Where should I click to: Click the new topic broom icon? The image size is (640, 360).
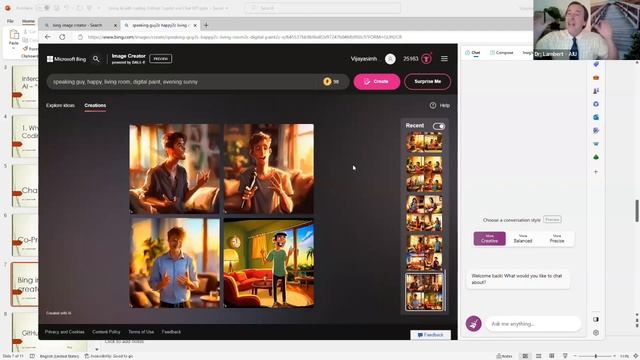point(473,324)
